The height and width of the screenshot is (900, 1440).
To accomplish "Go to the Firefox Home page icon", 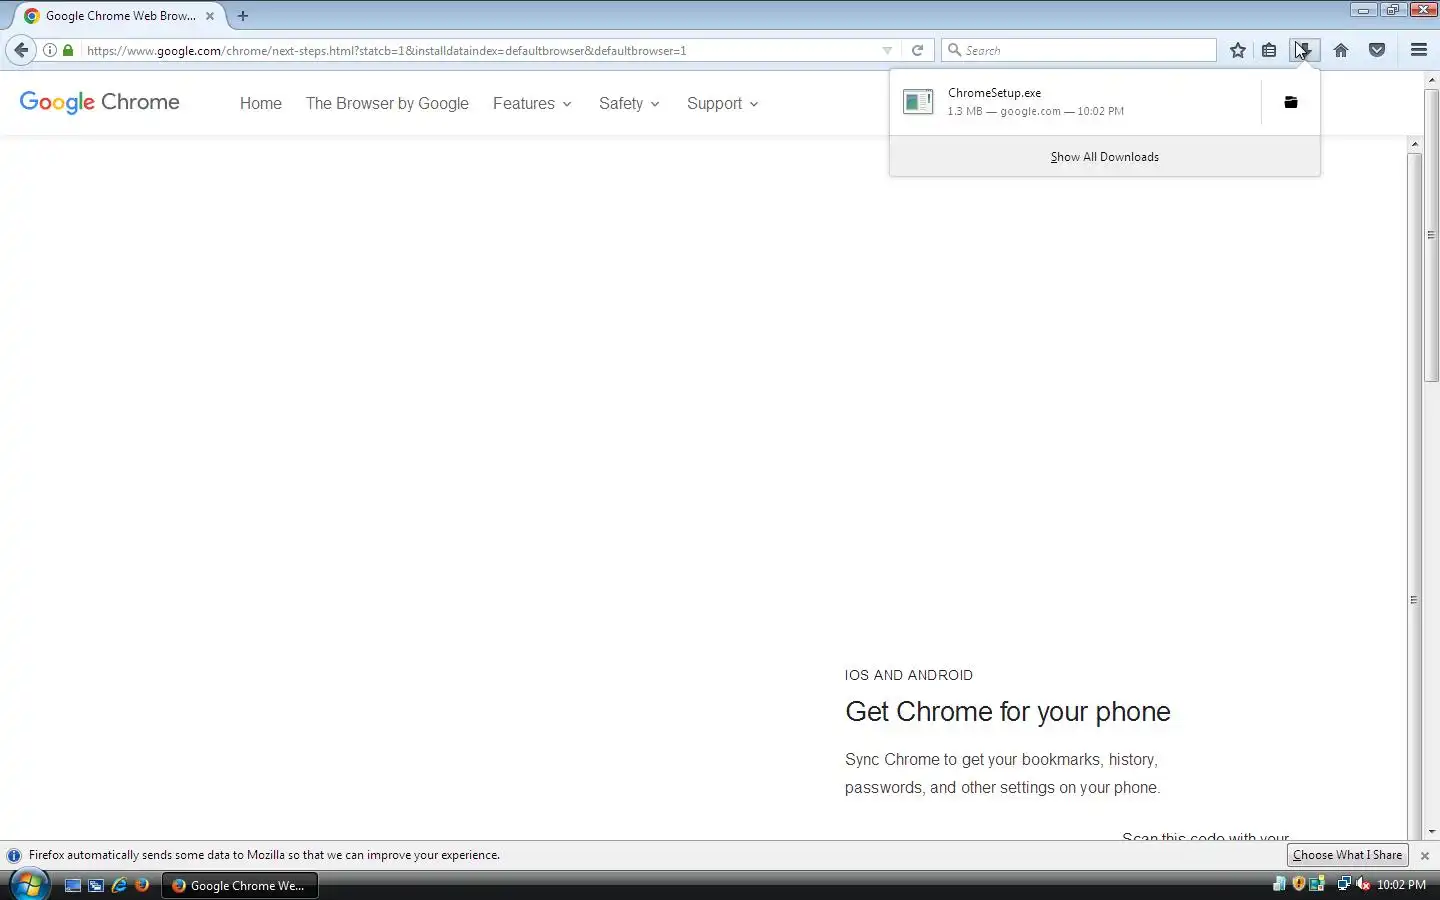I will 1341,50.
